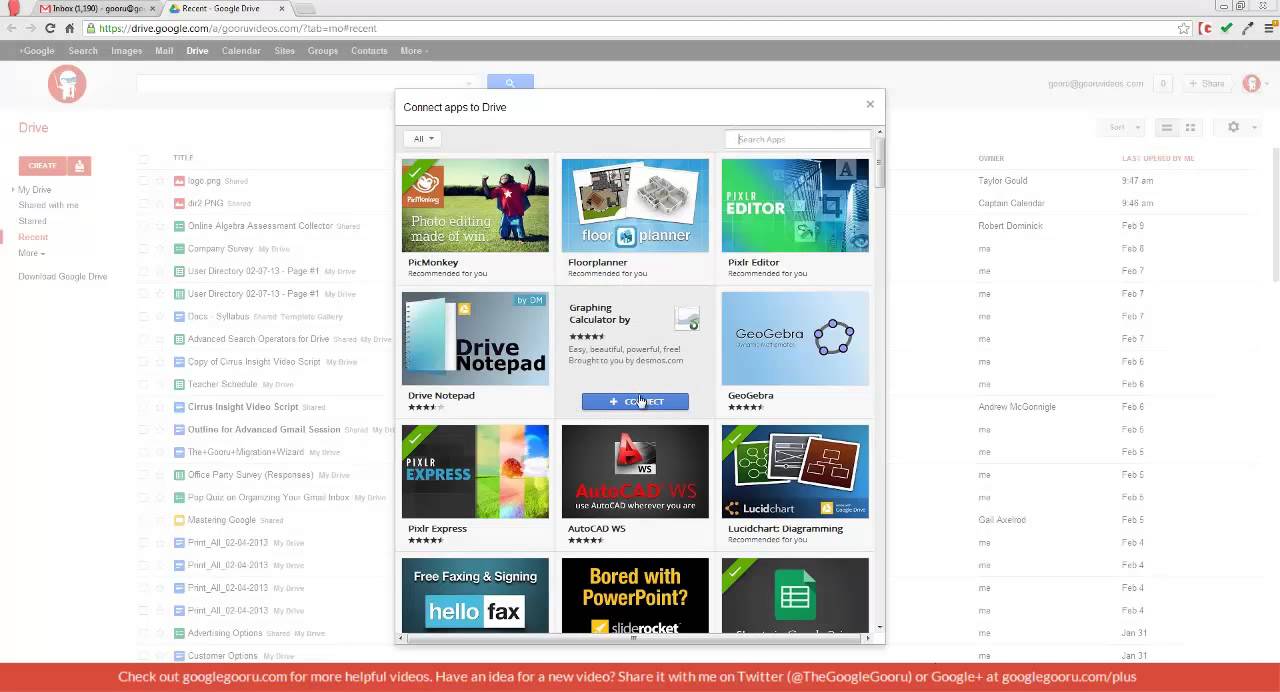
Task: Click the green checkmark extension icon
Action: point(1227,29)
